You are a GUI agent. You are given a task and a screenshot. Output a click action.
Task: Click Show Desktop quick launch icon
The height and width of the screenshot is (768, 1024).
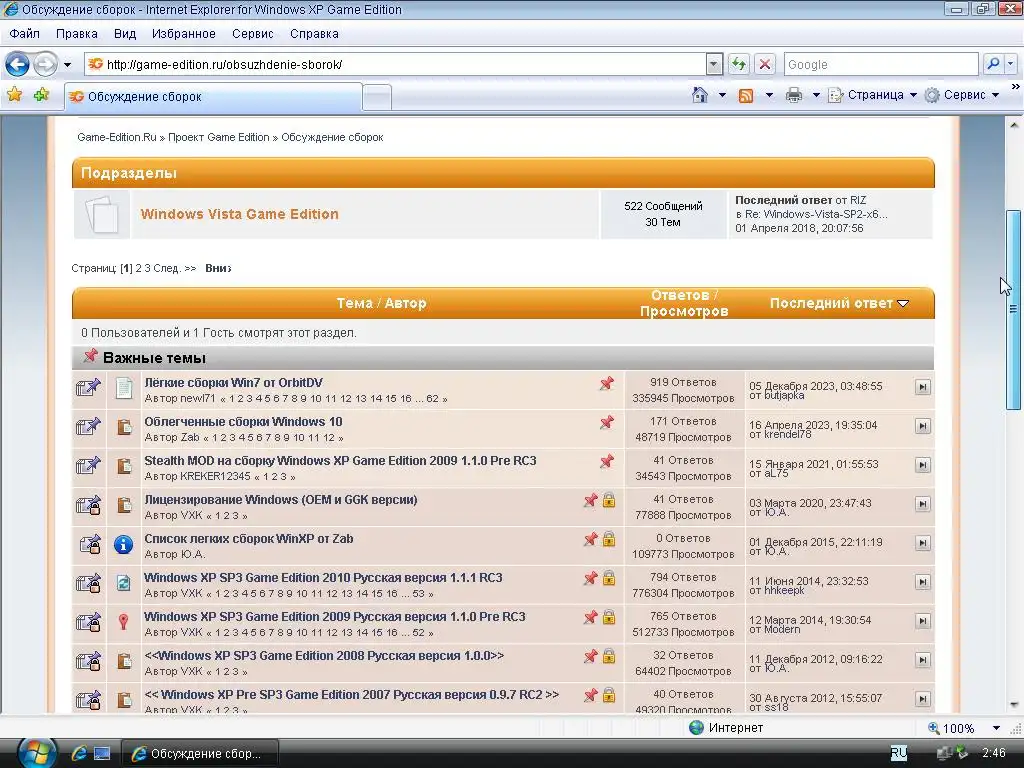102,754
